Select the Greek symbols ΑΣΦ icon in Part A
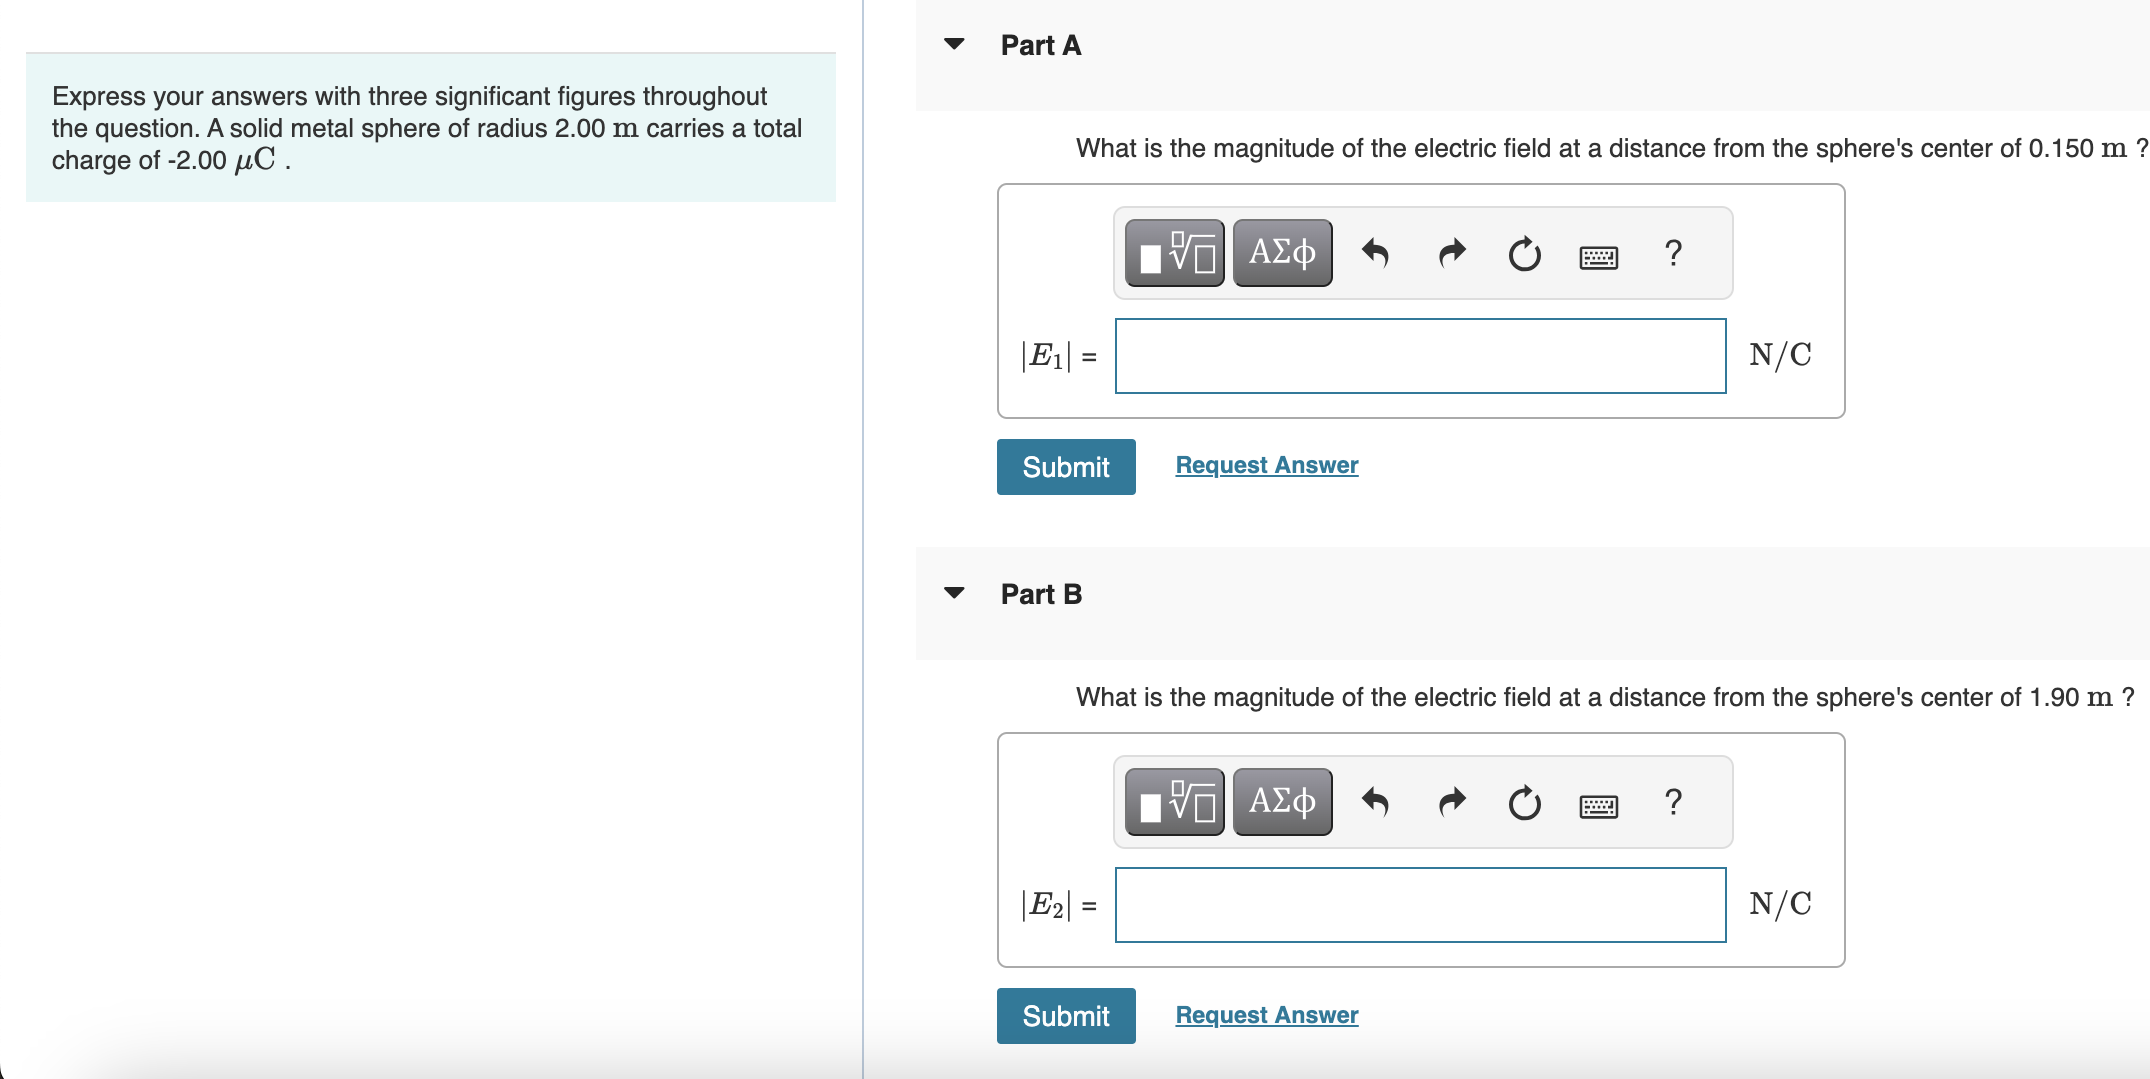Image resolution: width=2150 pixels, height=1079 pixels. (1281, 253)
